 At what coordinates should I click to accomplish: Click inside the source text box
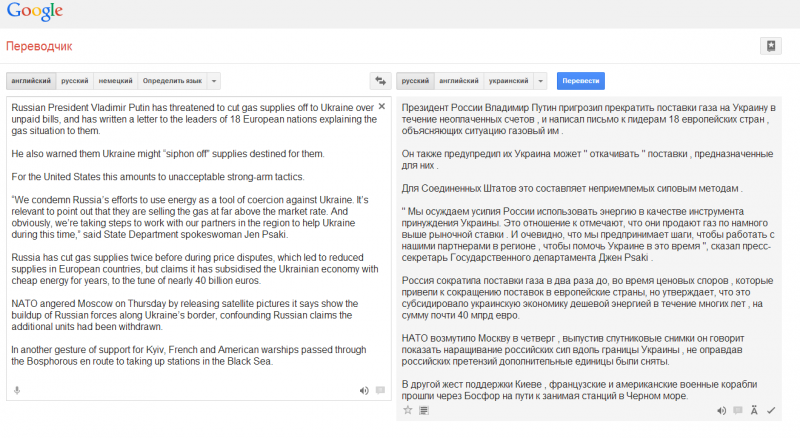(199, 248)
